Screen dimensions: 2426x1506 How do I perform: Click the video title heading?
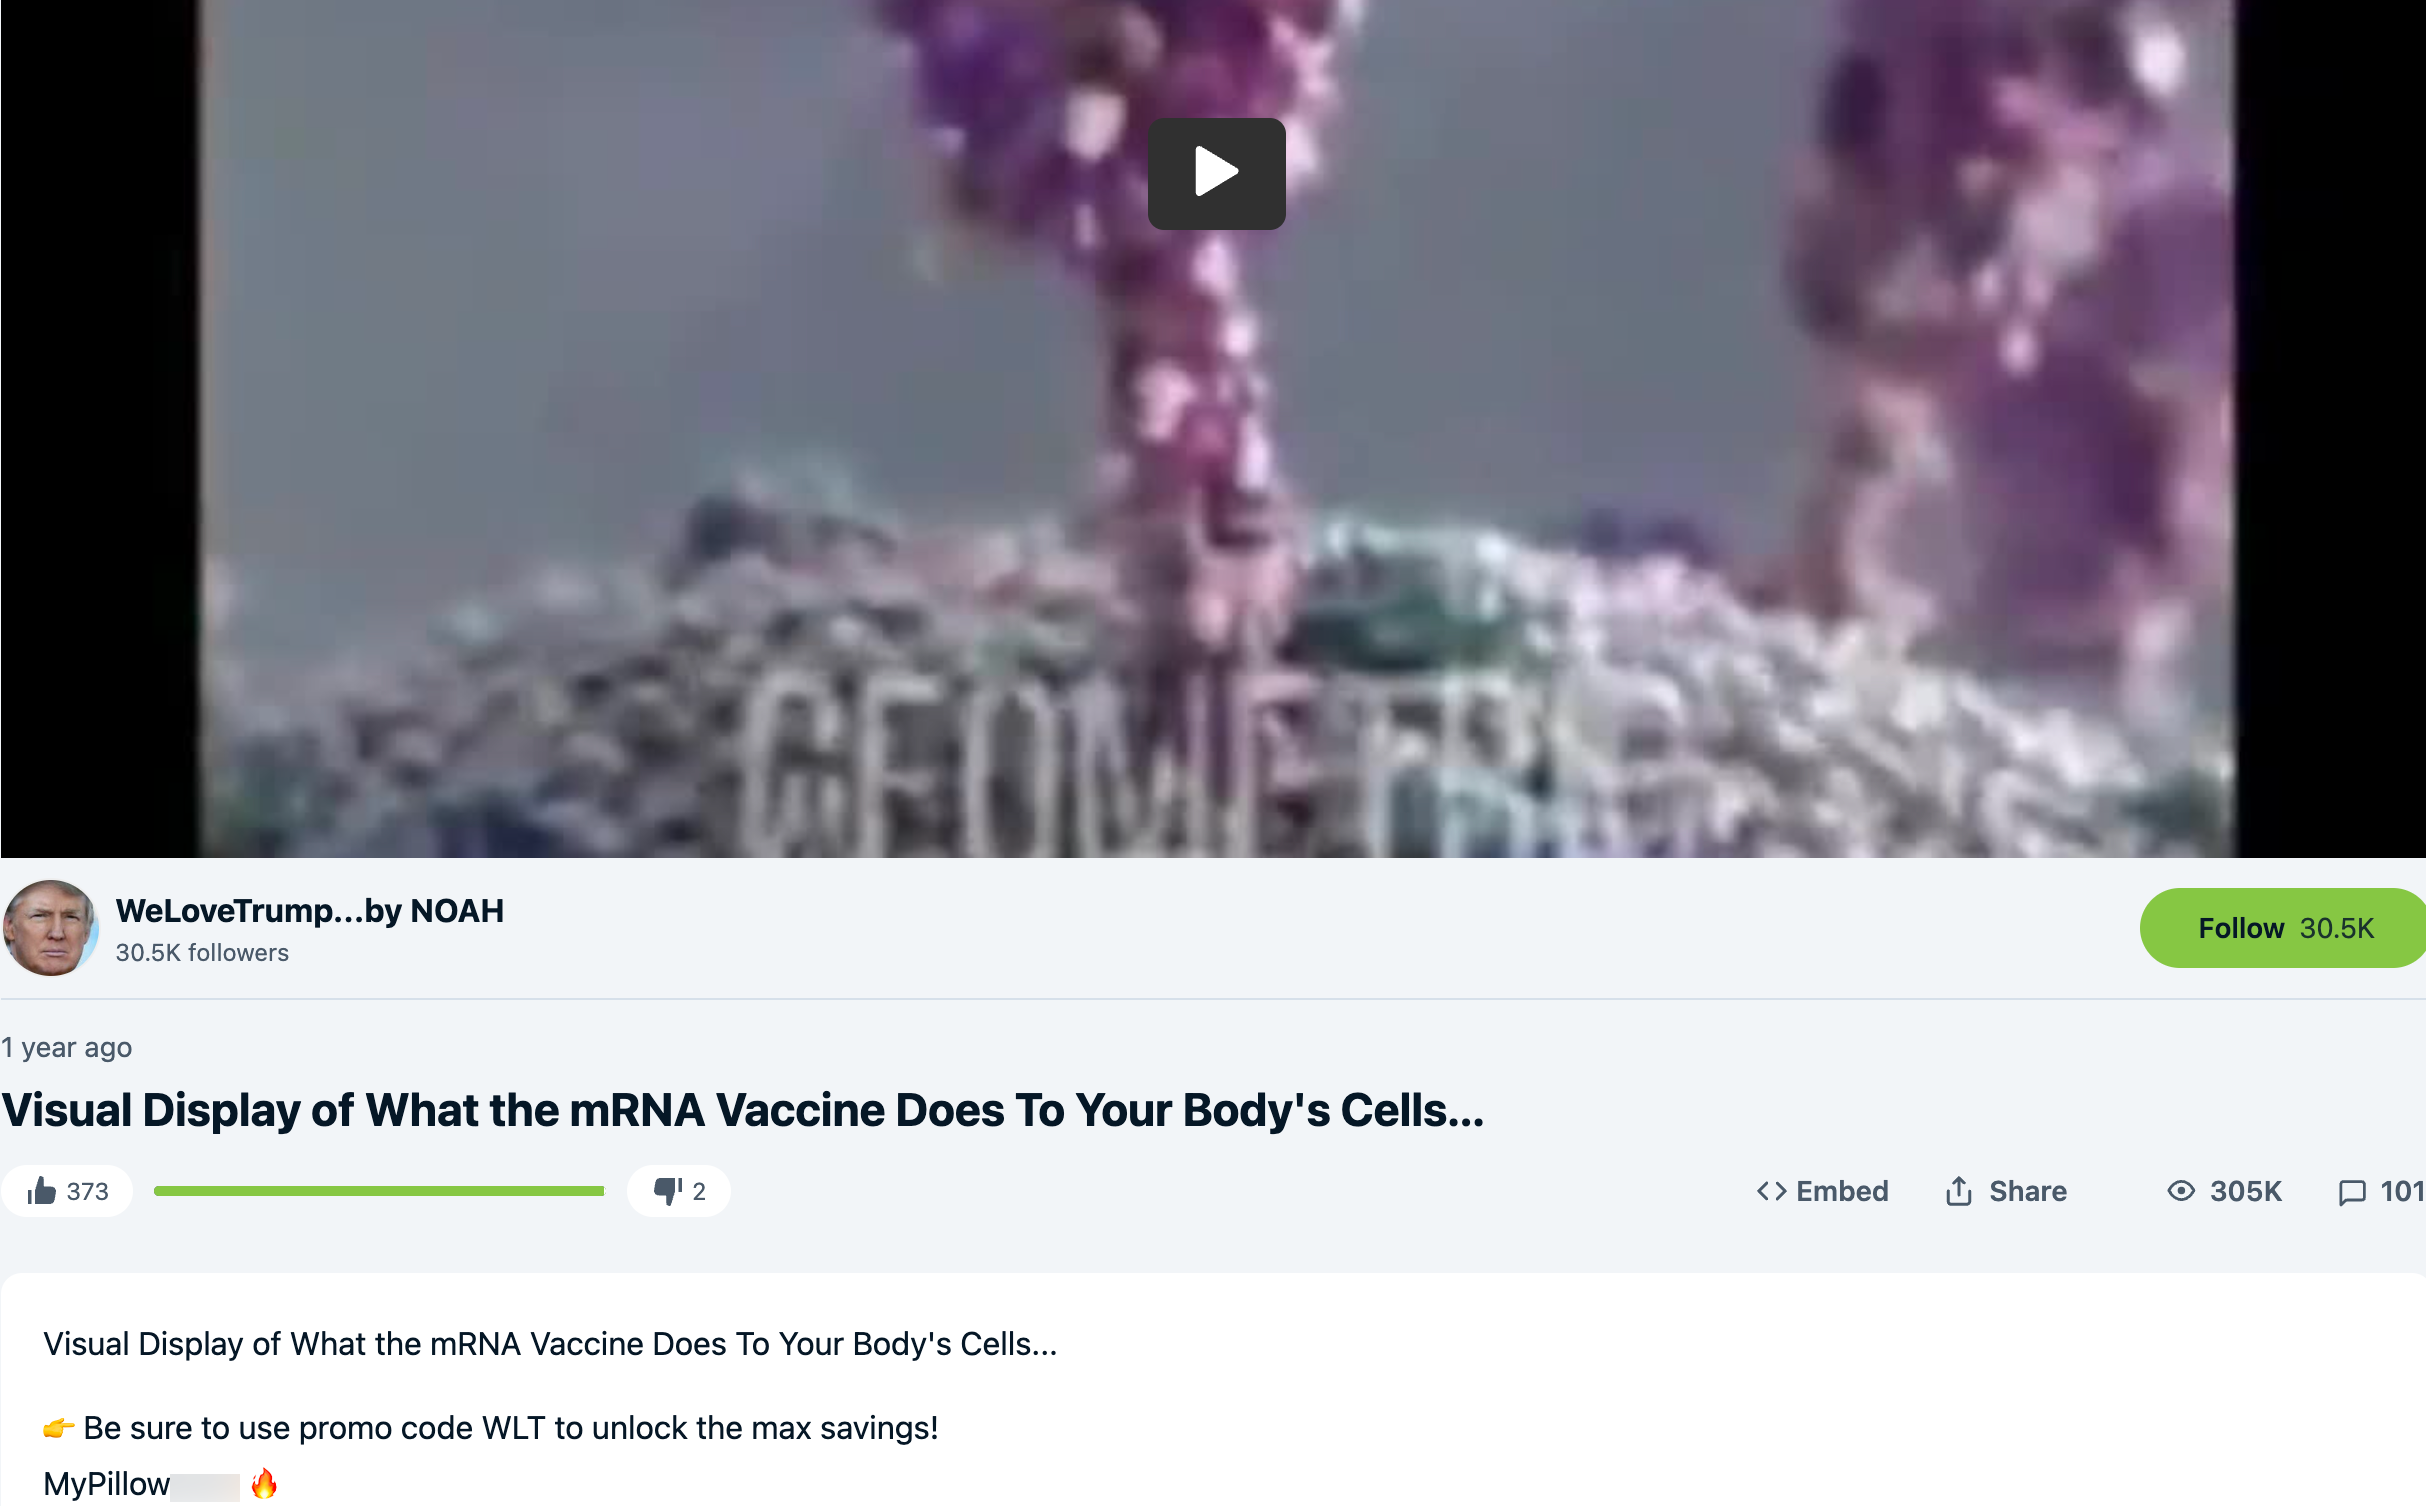click(x=743, y=1110)
